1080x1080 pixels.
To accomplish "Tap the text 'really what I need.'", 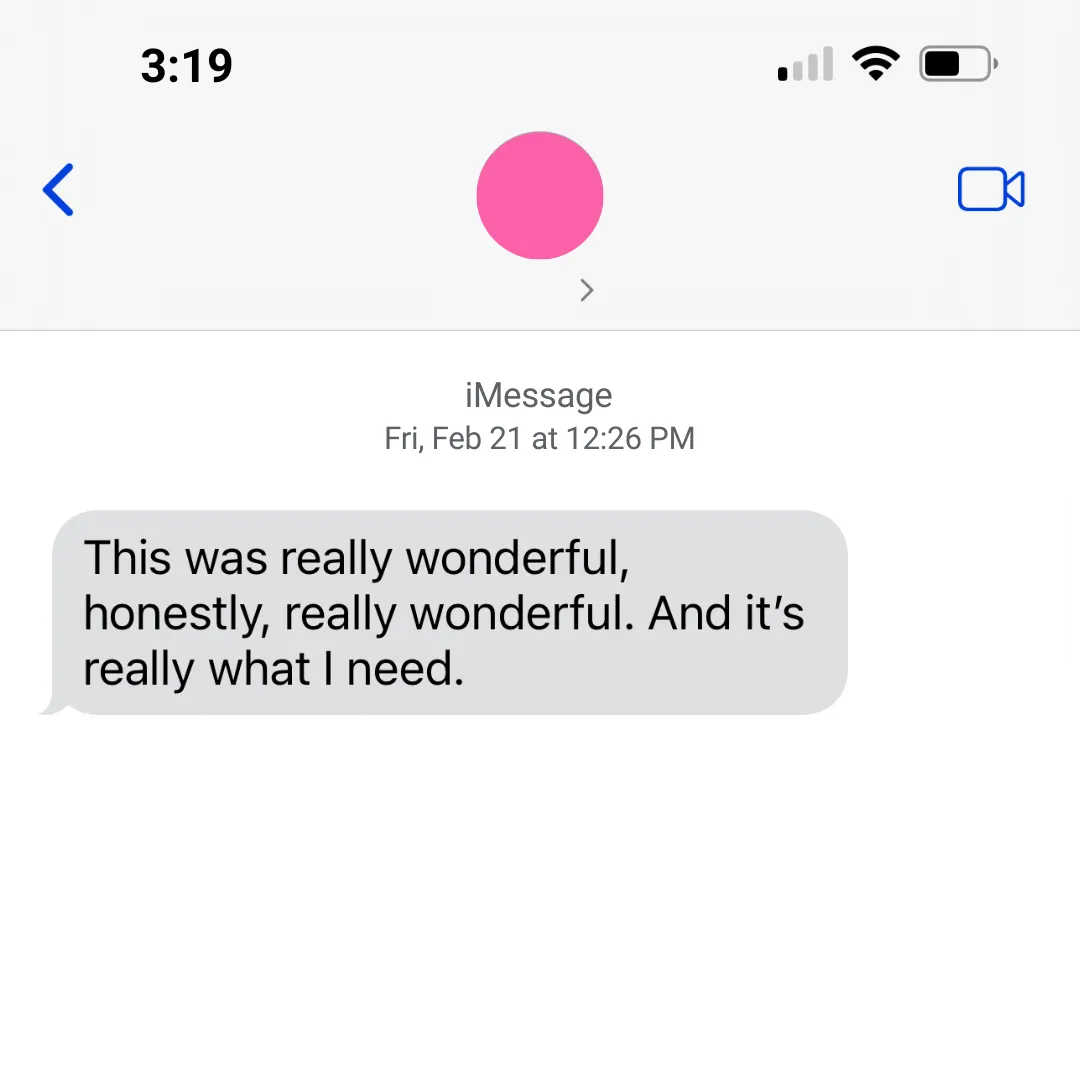I will [273, 669].
